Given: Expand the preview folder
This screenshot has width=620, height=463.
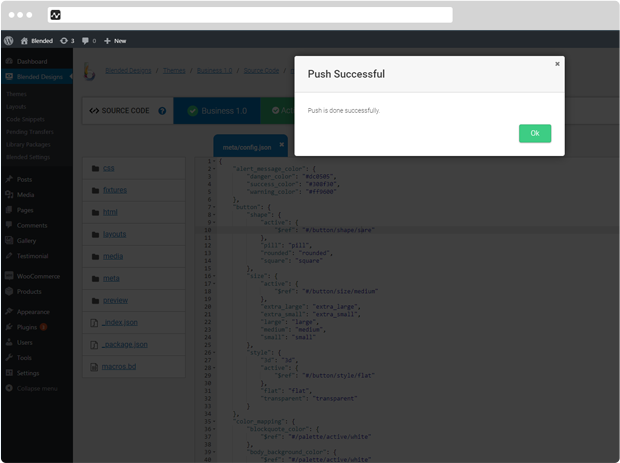Looking at the screenshot, I should (114, 300).
